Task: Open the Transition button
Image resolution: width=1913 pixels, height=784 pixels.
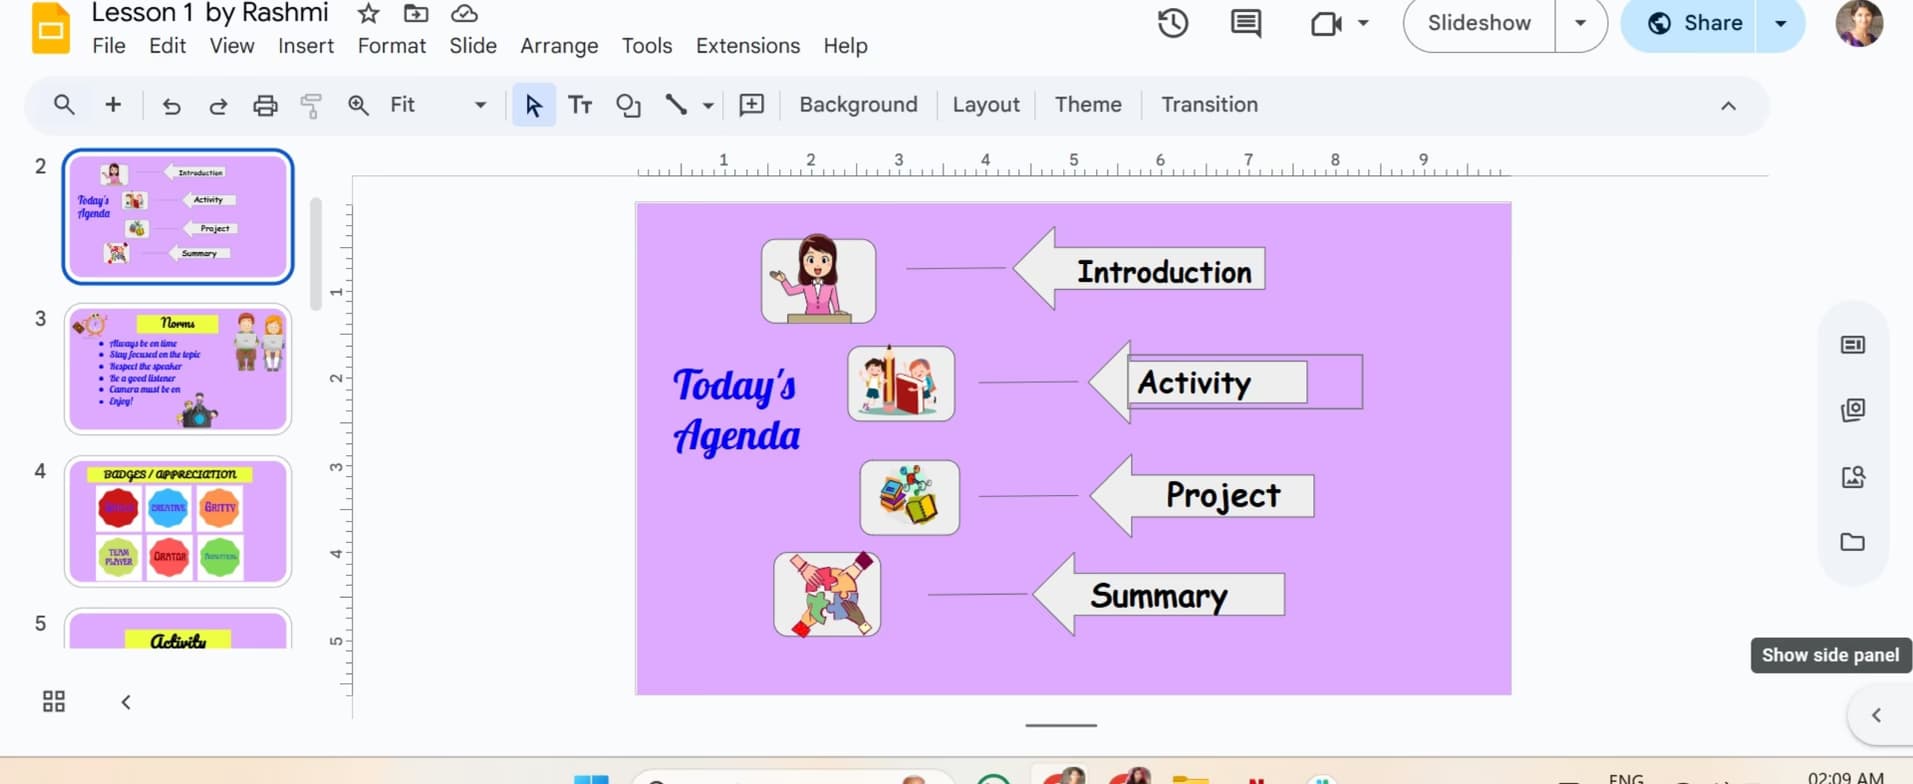Action: click(1209, 105)
